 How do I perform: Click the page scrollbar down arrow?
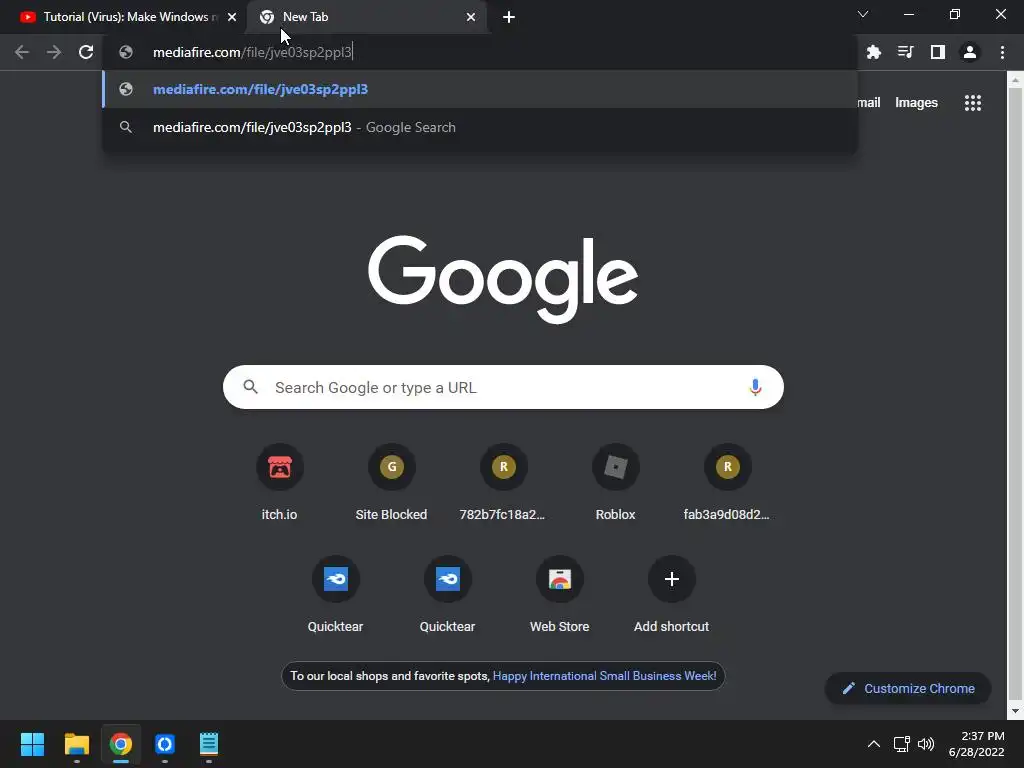coord(1015,711)
